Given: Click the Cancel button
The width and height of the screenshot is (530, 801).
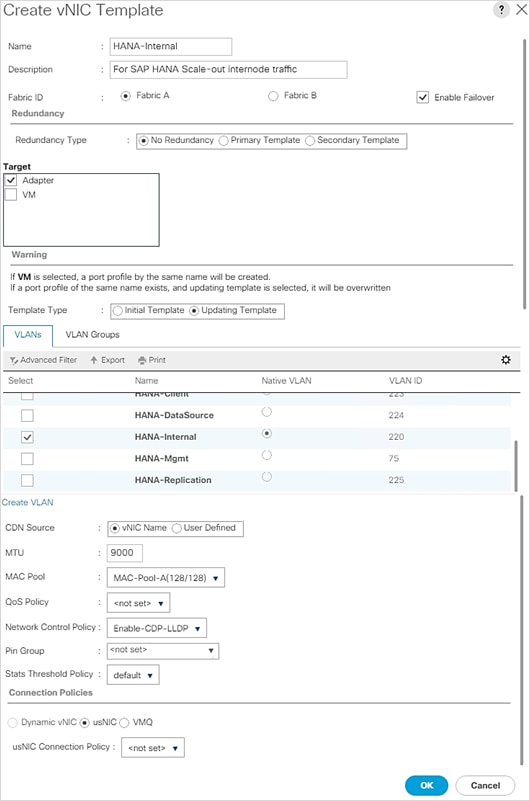Looking at the screenshot, I should tap(485, 786).
